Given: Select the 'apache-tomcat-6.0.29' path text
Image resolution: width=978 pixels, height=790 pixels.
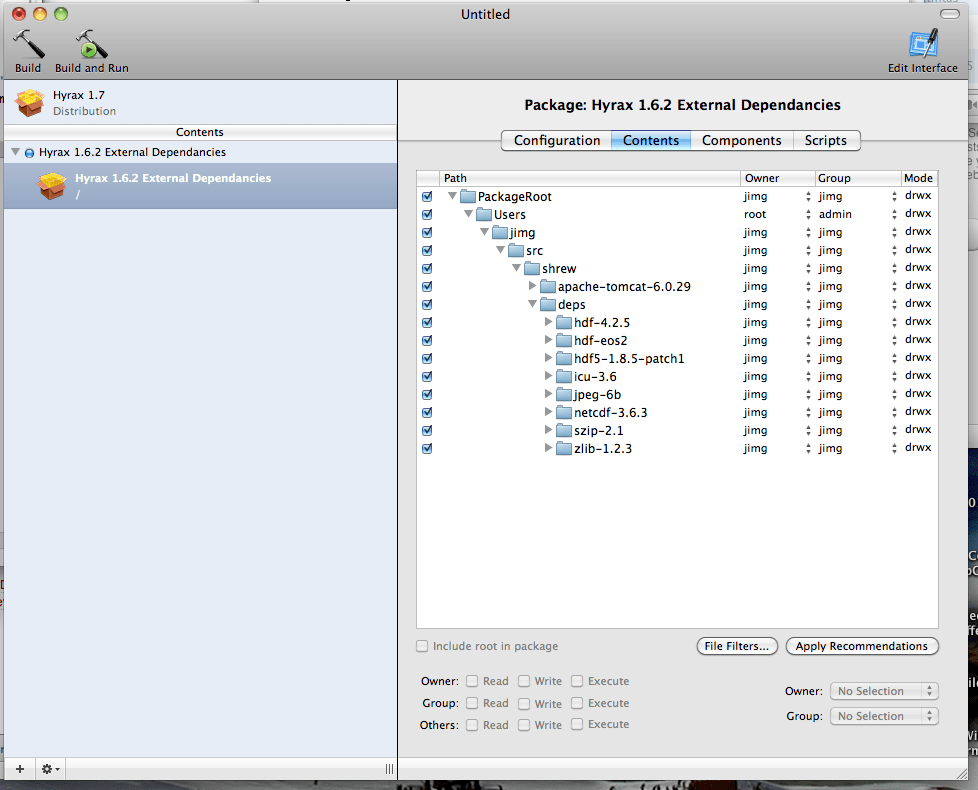Looking at the screenshot, I should [624, 287].
